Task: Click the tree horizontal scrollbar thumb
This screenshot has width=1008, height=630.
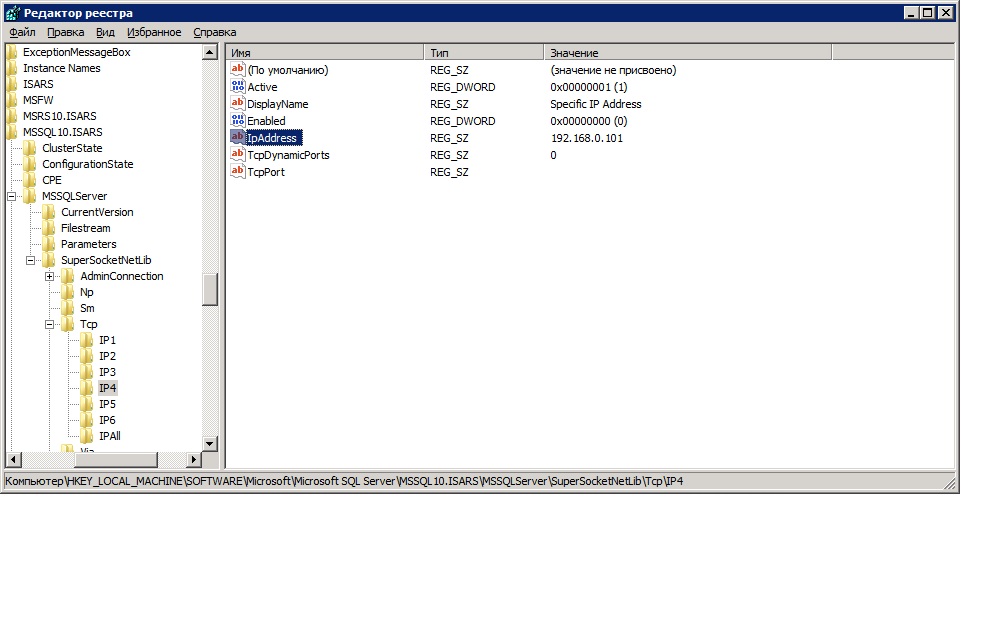Action: (x=116, y=459)
